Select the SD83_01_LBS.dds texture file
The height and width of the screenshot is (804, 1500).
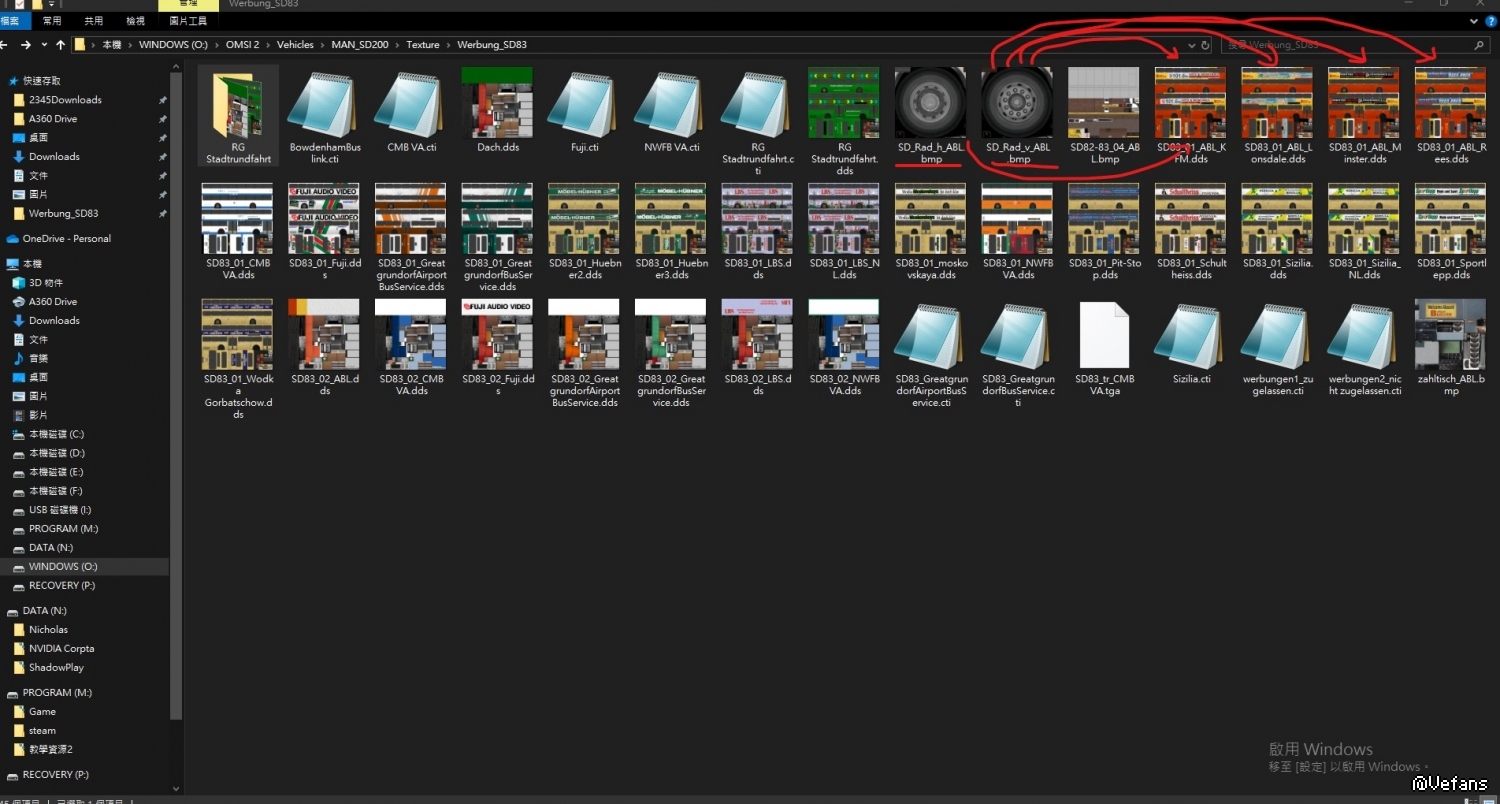(757, 219)
